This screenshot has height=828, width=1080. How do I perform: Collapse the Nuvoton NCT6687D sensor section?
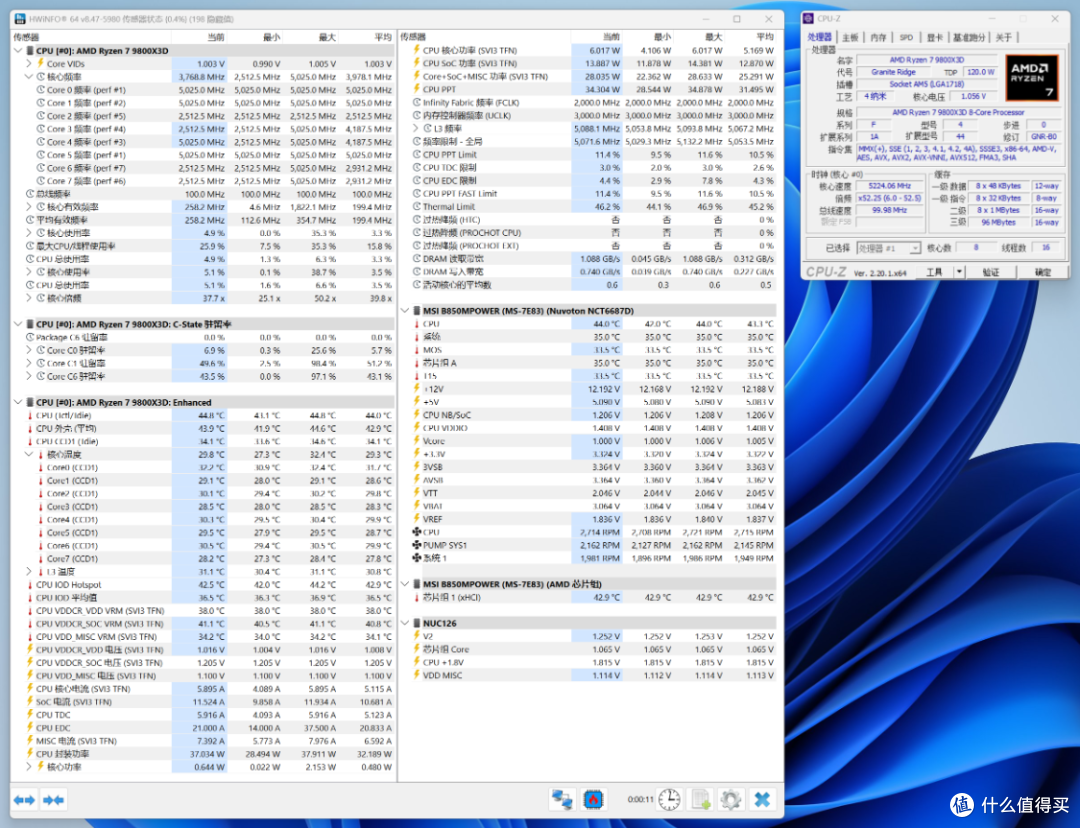406,311
